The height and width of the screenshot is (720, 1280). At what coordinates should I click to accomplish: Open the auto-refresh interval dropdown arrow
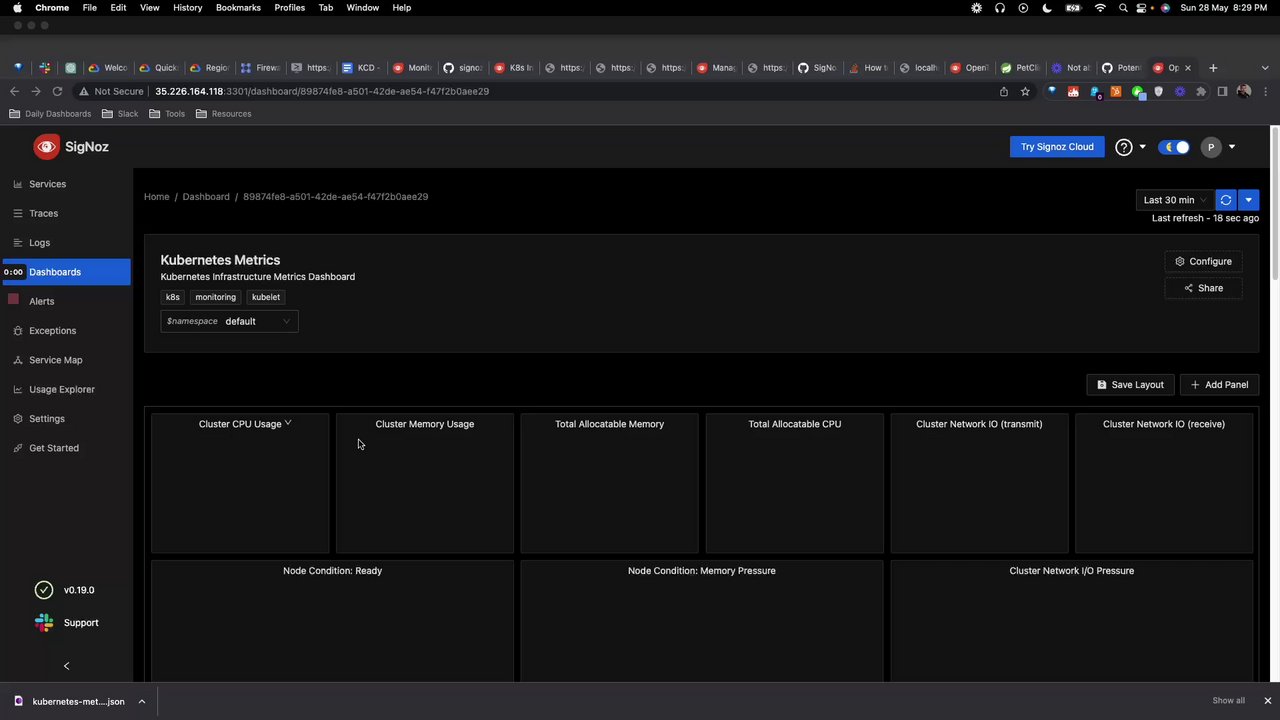tap(1248, 200)
